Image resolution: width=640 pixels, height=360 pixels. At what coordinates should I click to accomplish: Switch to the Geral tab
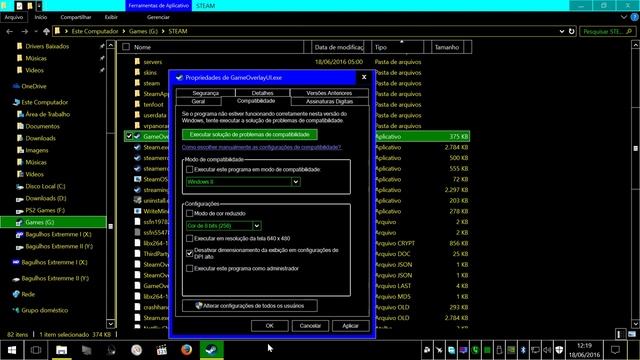198,101
